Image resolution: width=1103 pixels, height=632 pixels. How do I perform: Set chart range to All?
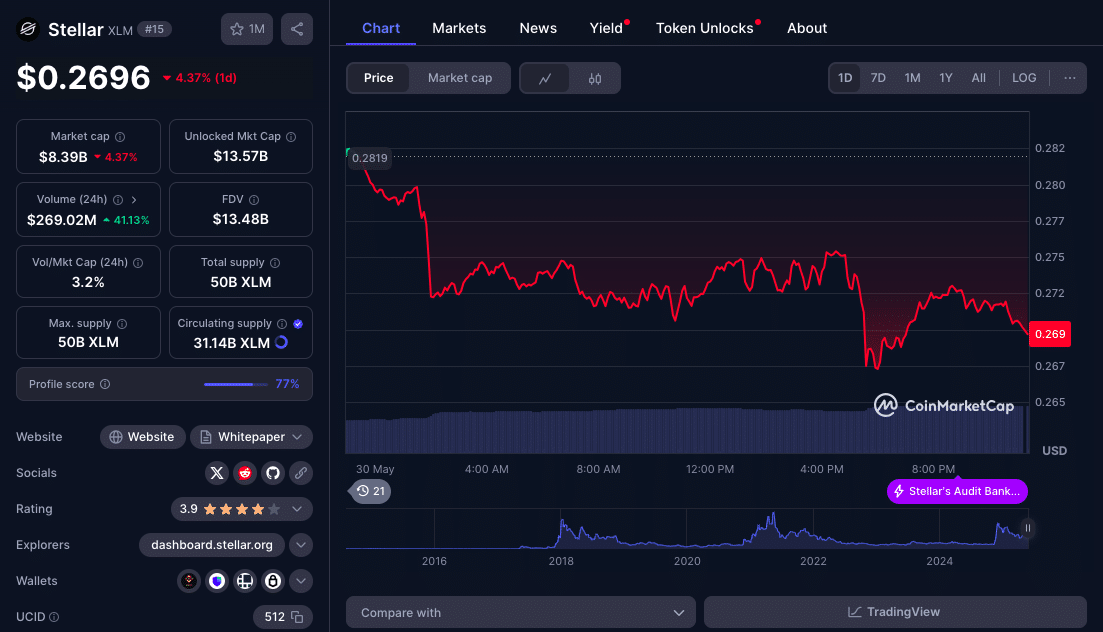click(x=978, y=78)
